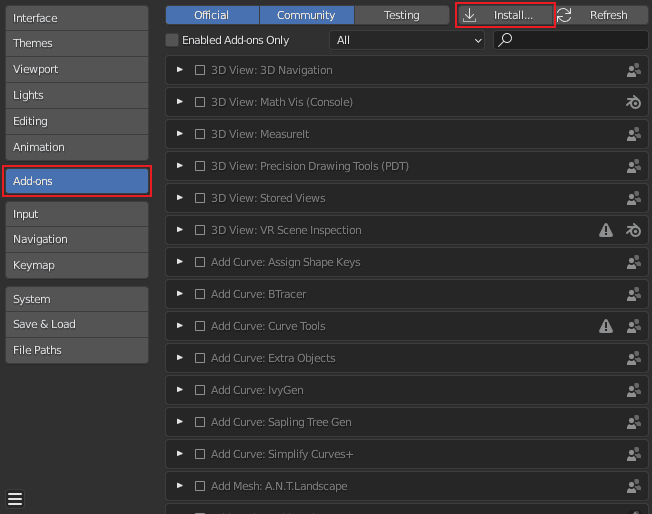Click the Refresh button
This screenshot has width=652, height=514.
tap(602, 15)
